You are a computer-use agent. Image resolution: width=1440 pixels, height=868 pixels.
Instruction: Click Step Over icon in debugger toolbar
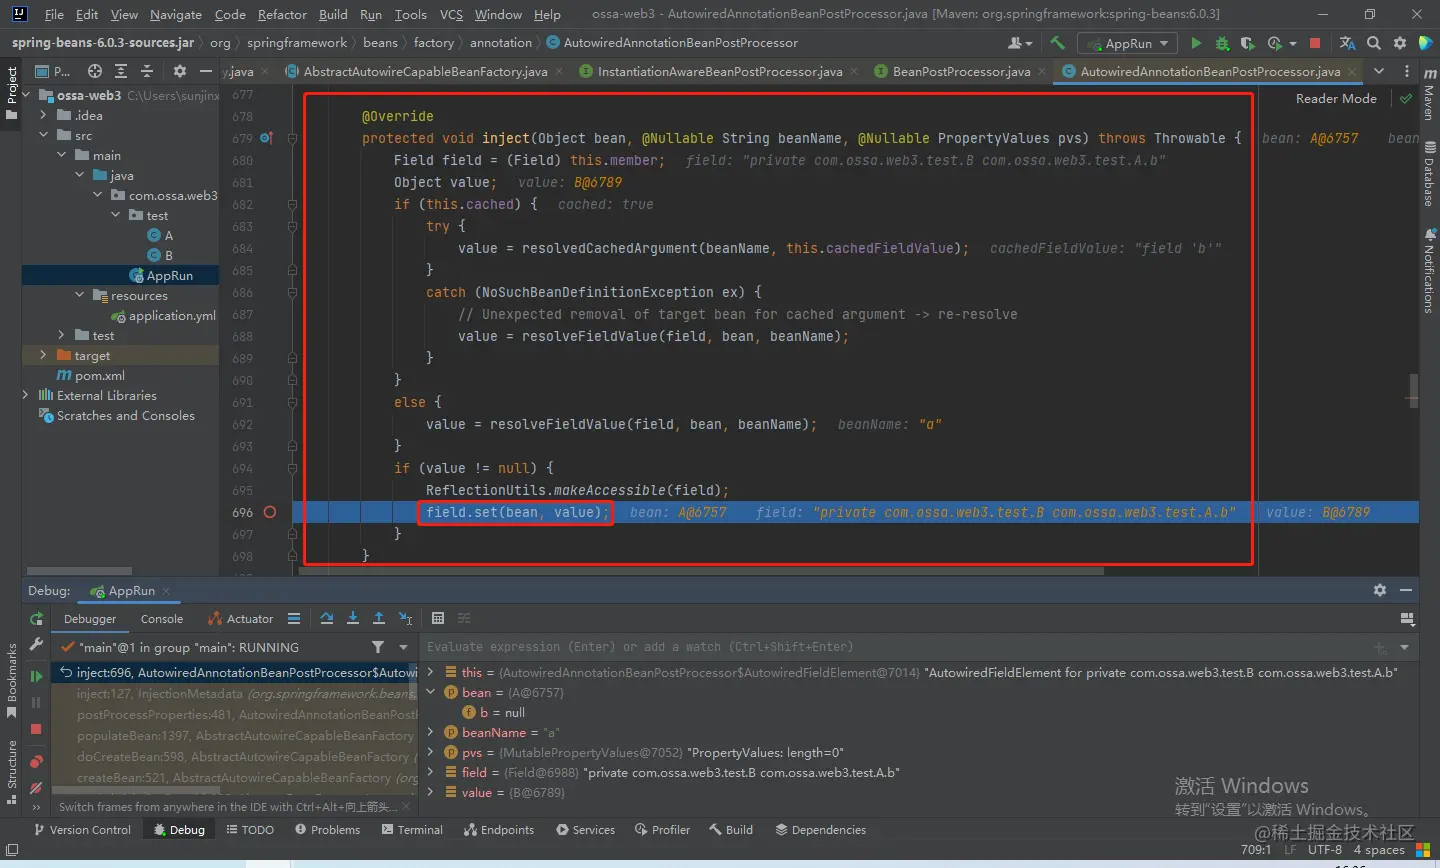click(x=327, y=619)
